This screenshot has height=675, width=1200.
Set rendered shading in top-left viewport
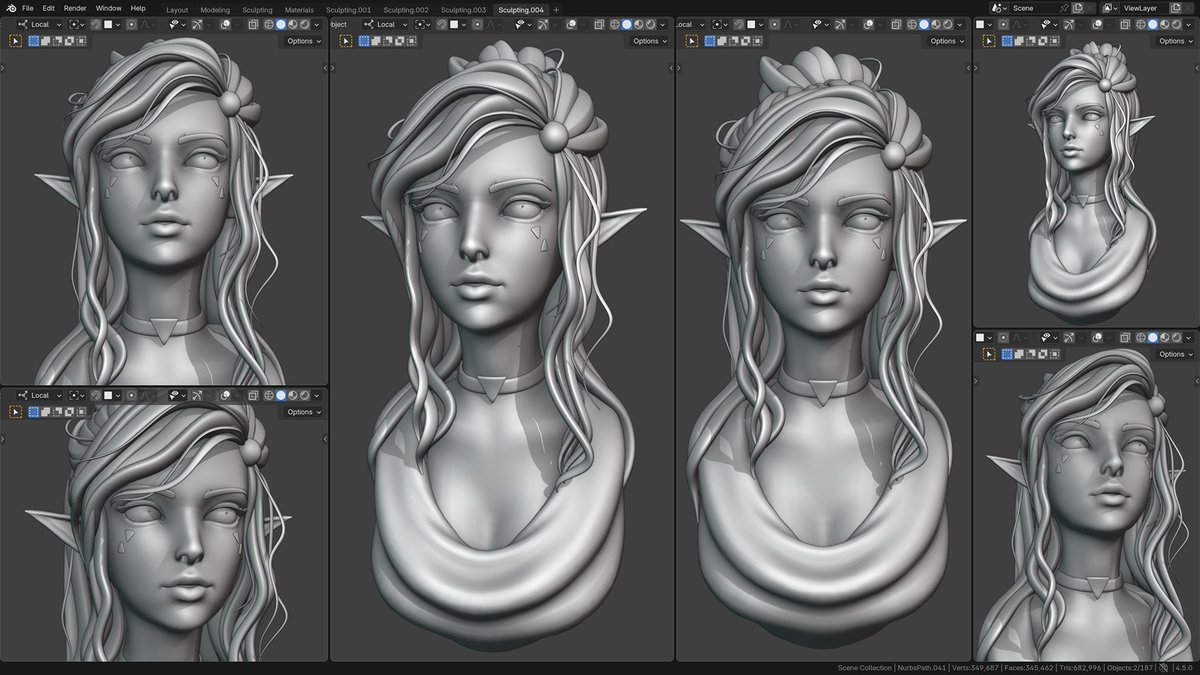coord(304,25)
